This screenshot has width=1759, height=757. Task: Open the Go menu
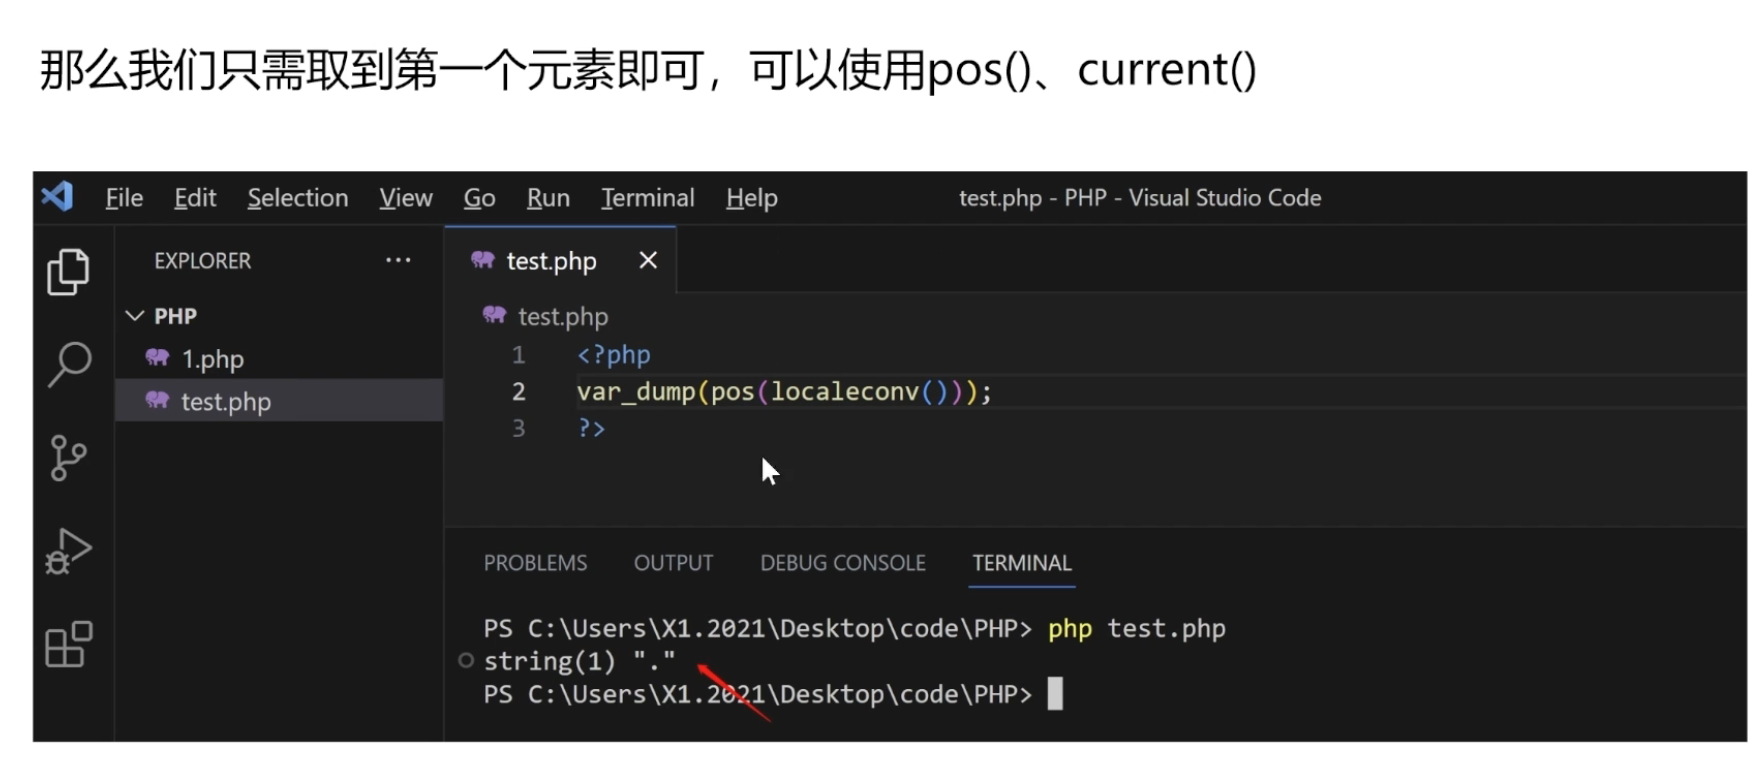click(479, 198)
